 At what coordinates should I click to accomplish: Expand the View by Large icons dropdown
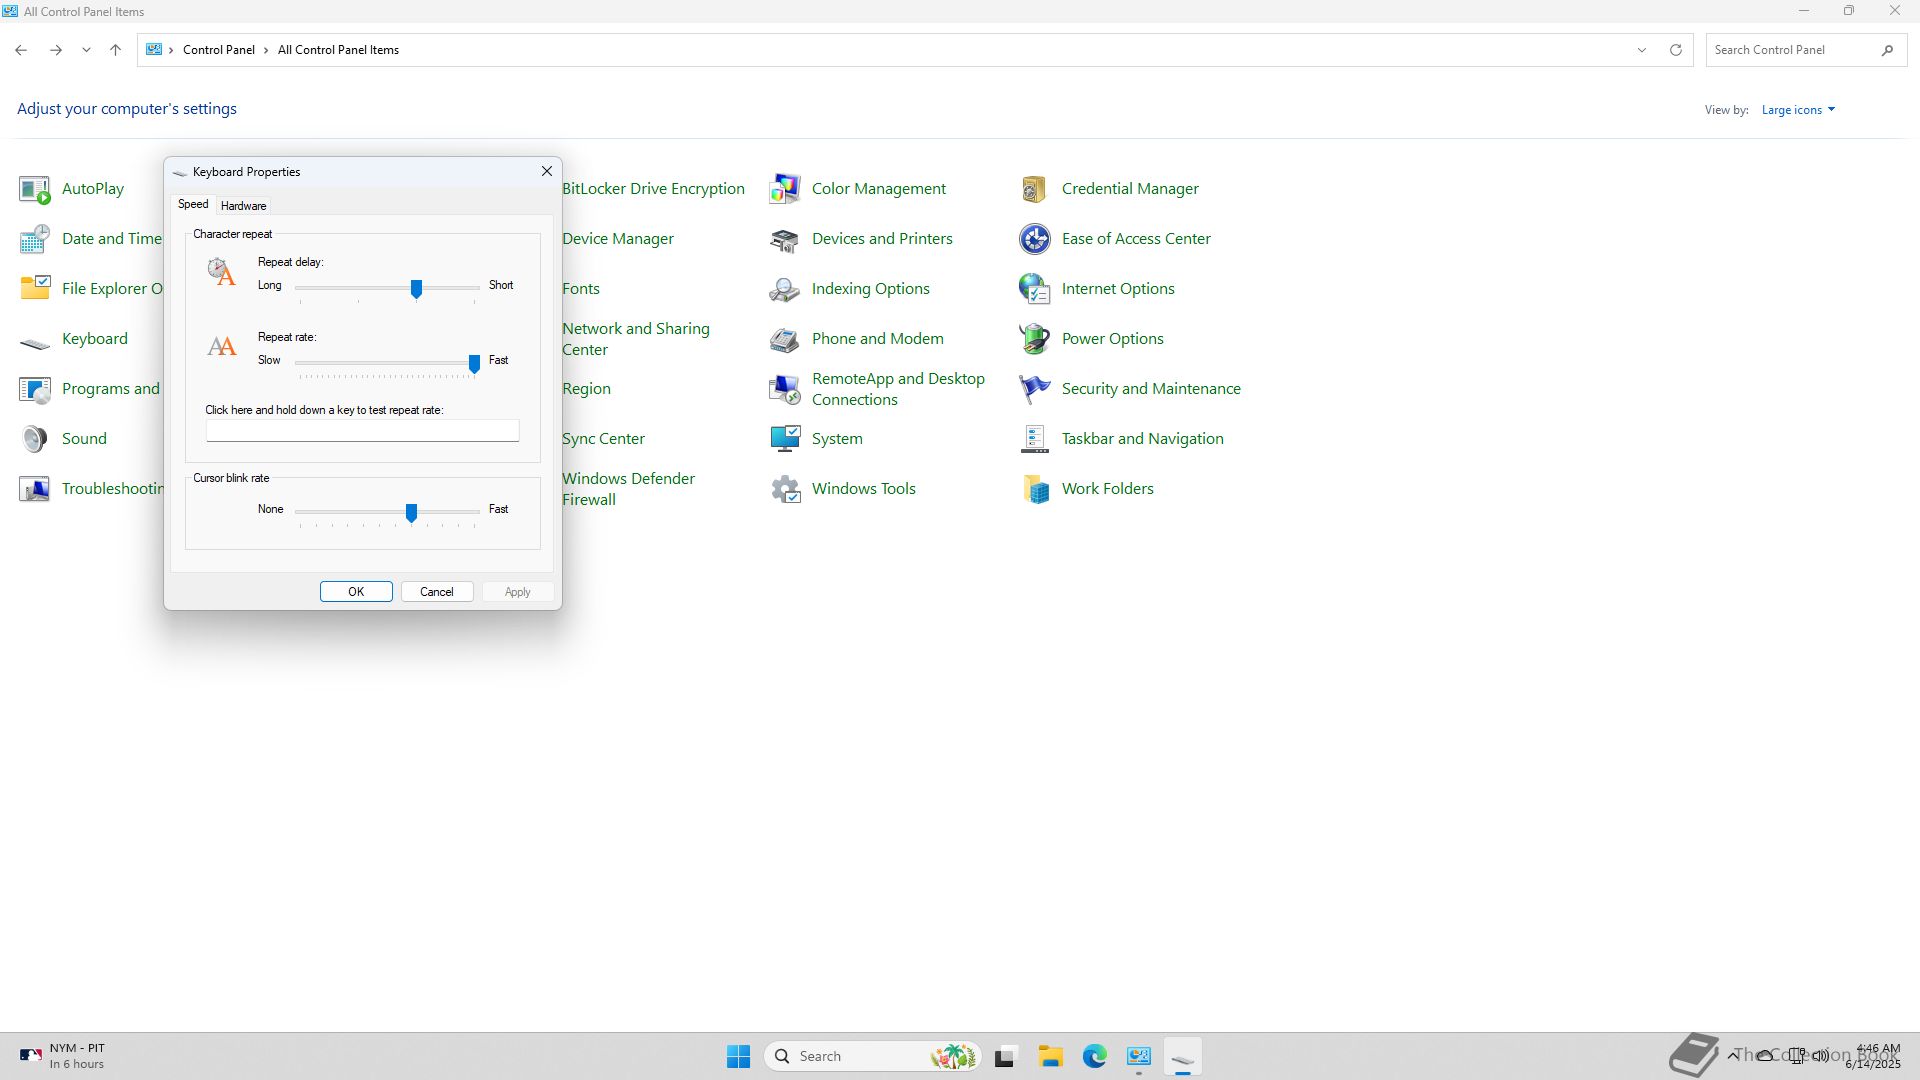(x=1798, y=110)
